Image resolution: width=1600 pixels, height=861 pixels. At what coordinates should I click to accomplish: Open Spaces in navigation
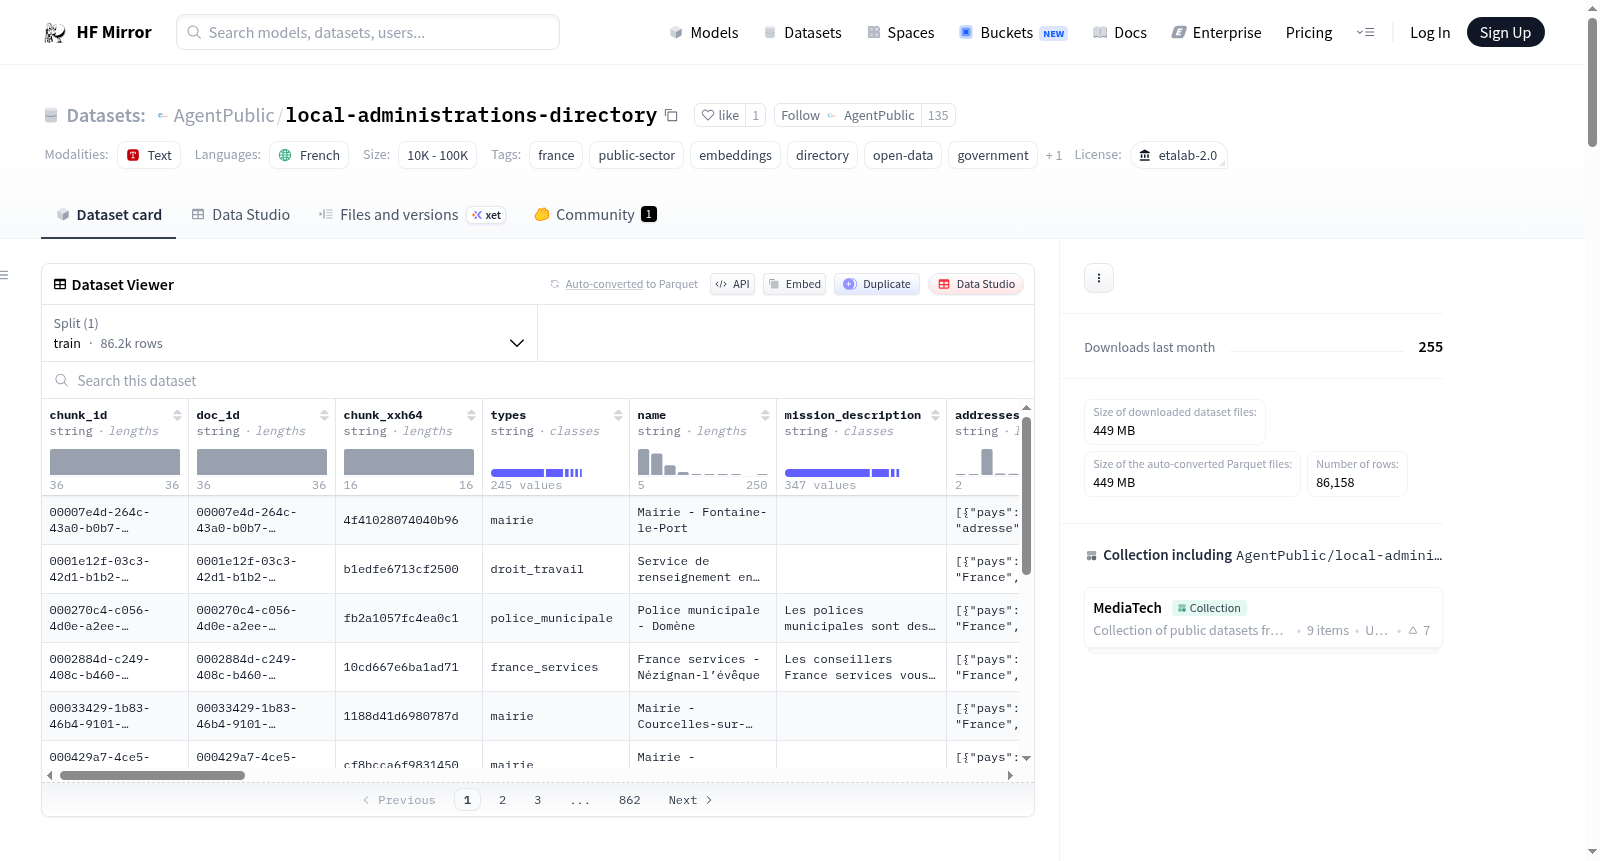click(901, 33)
